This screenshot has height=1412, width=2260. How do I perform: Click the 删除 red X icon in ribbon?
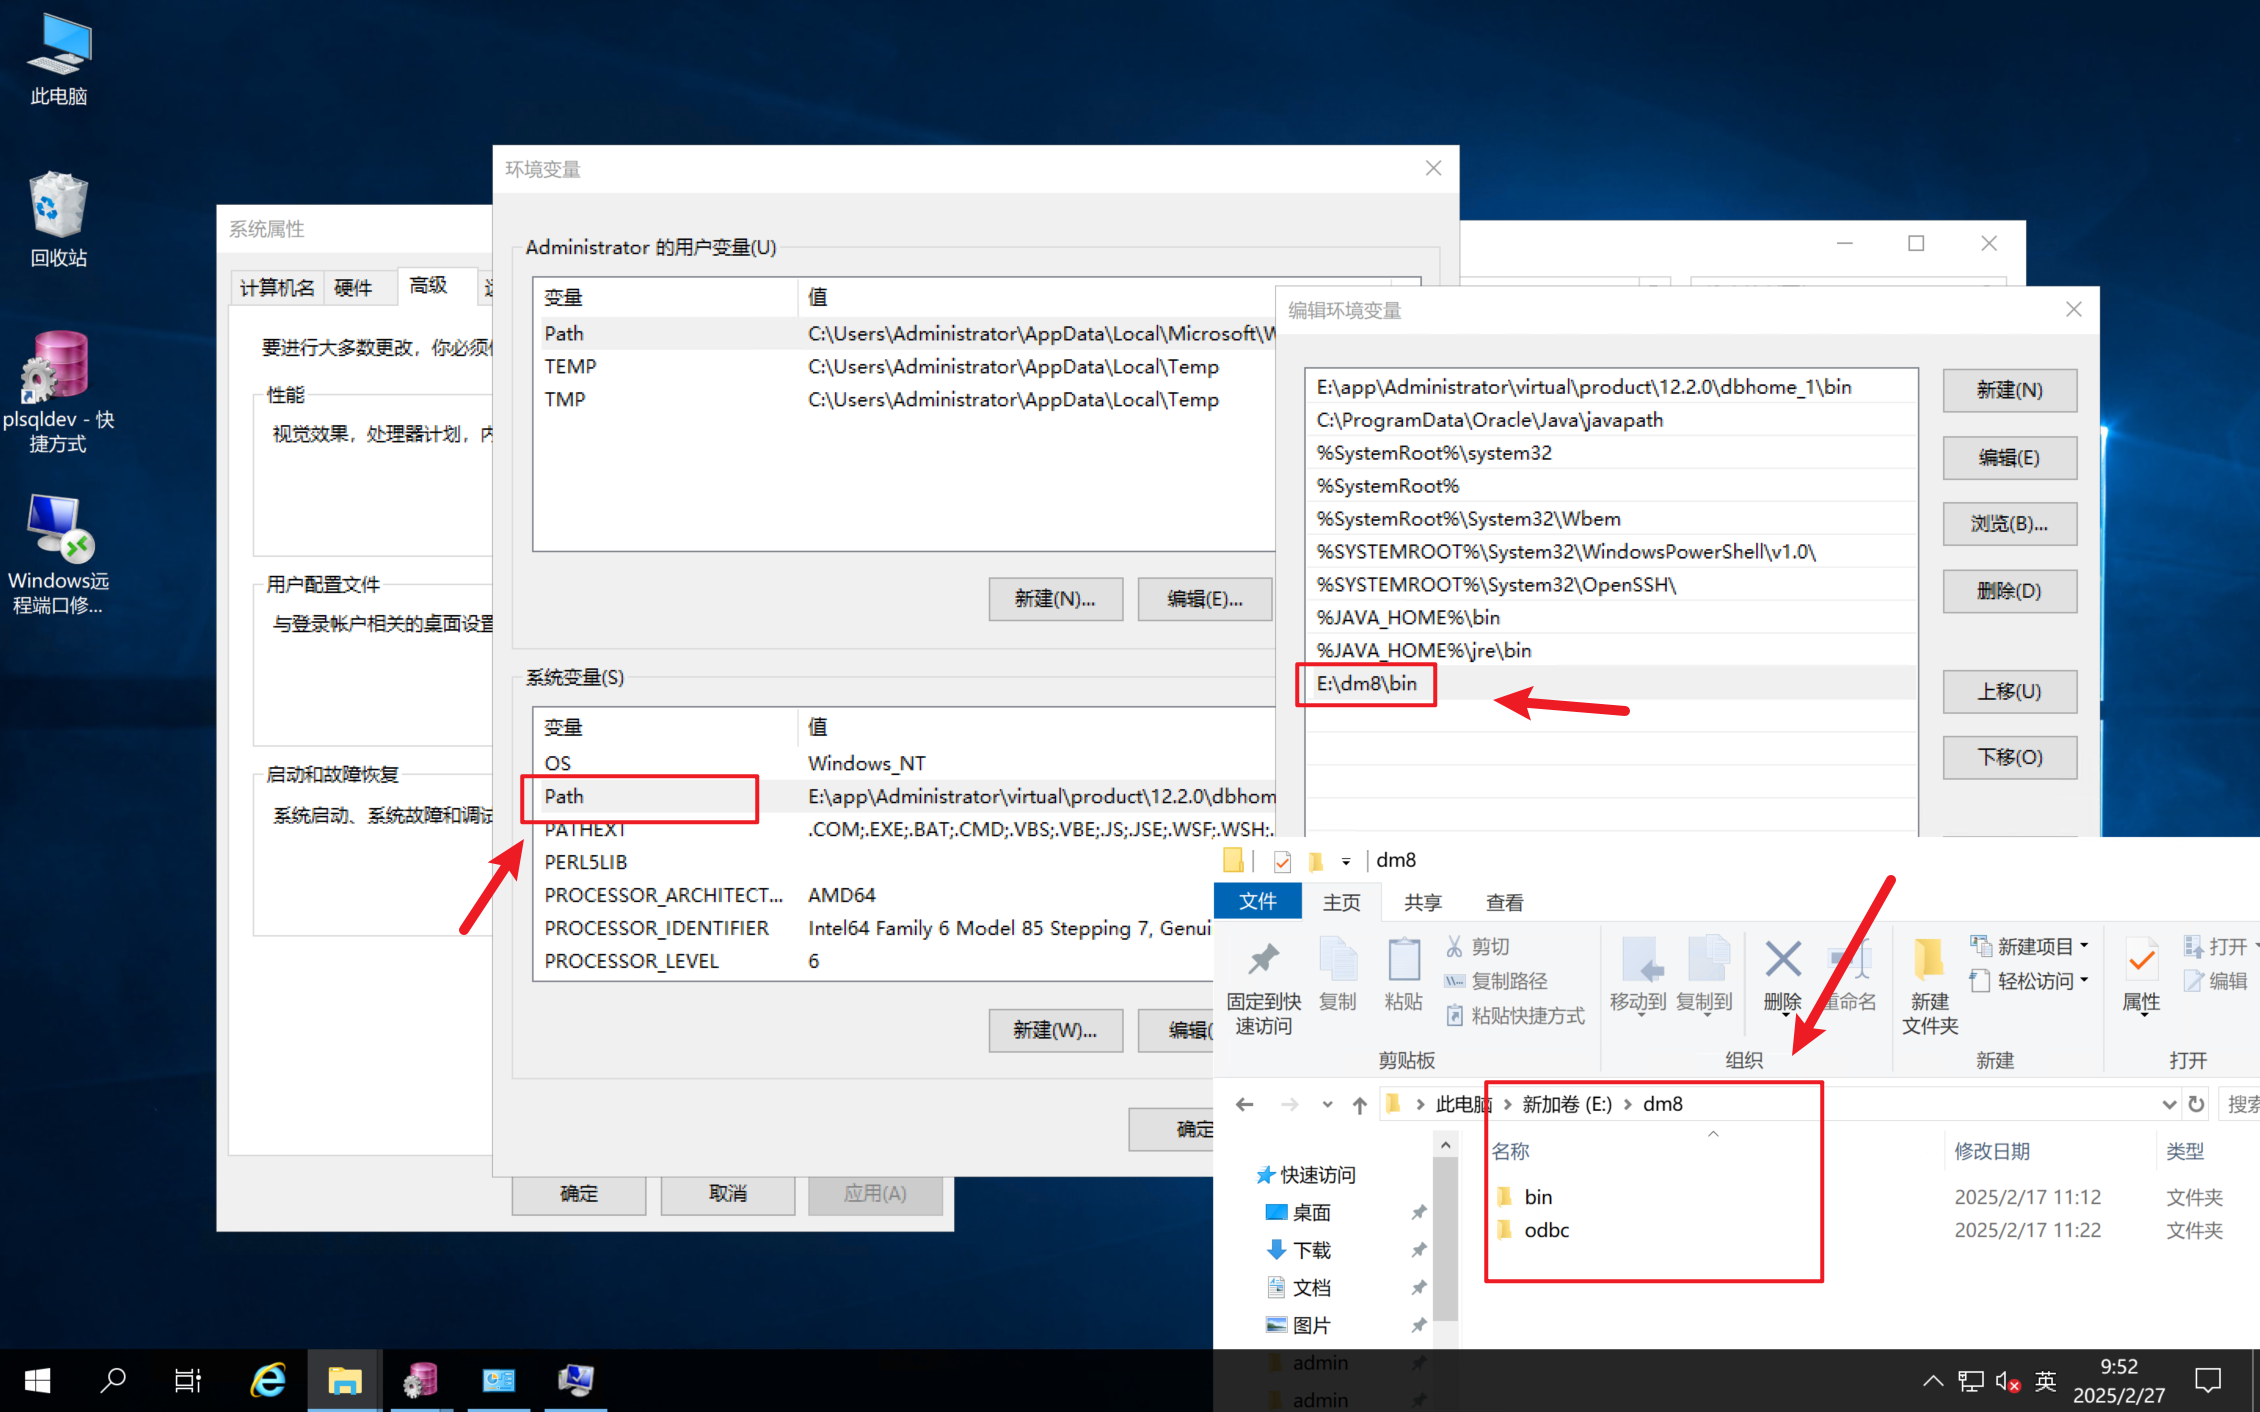(x=1783, y=975)
